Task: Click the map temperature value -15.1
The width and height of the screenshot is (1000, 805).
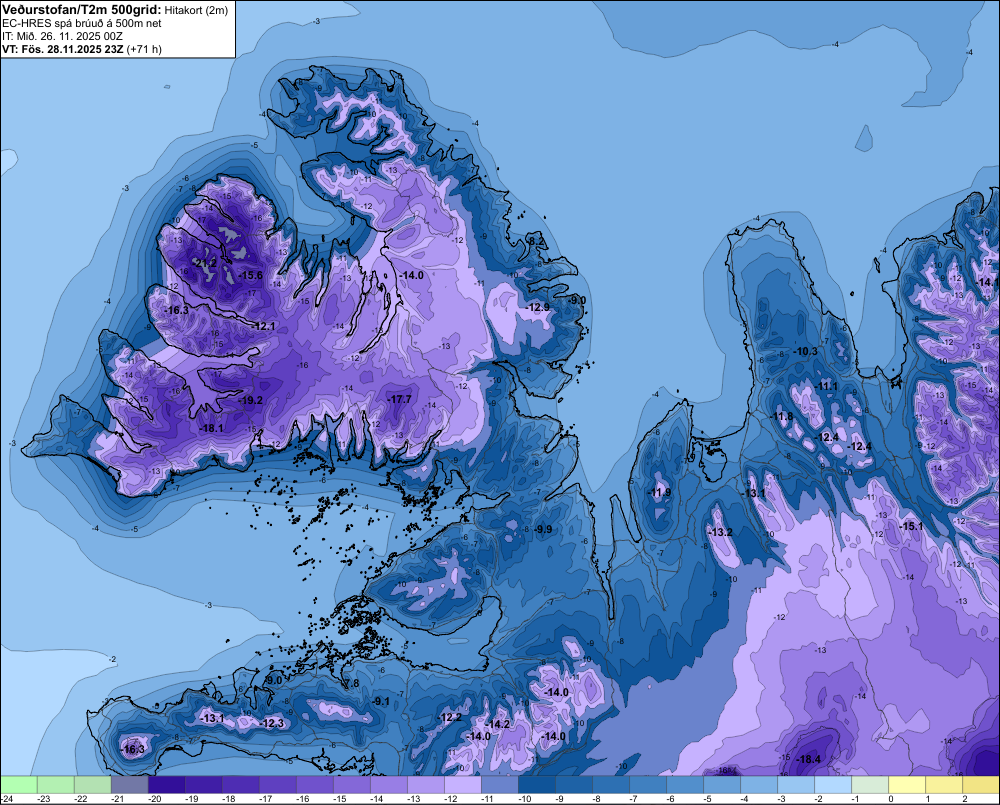Action: 911,526
